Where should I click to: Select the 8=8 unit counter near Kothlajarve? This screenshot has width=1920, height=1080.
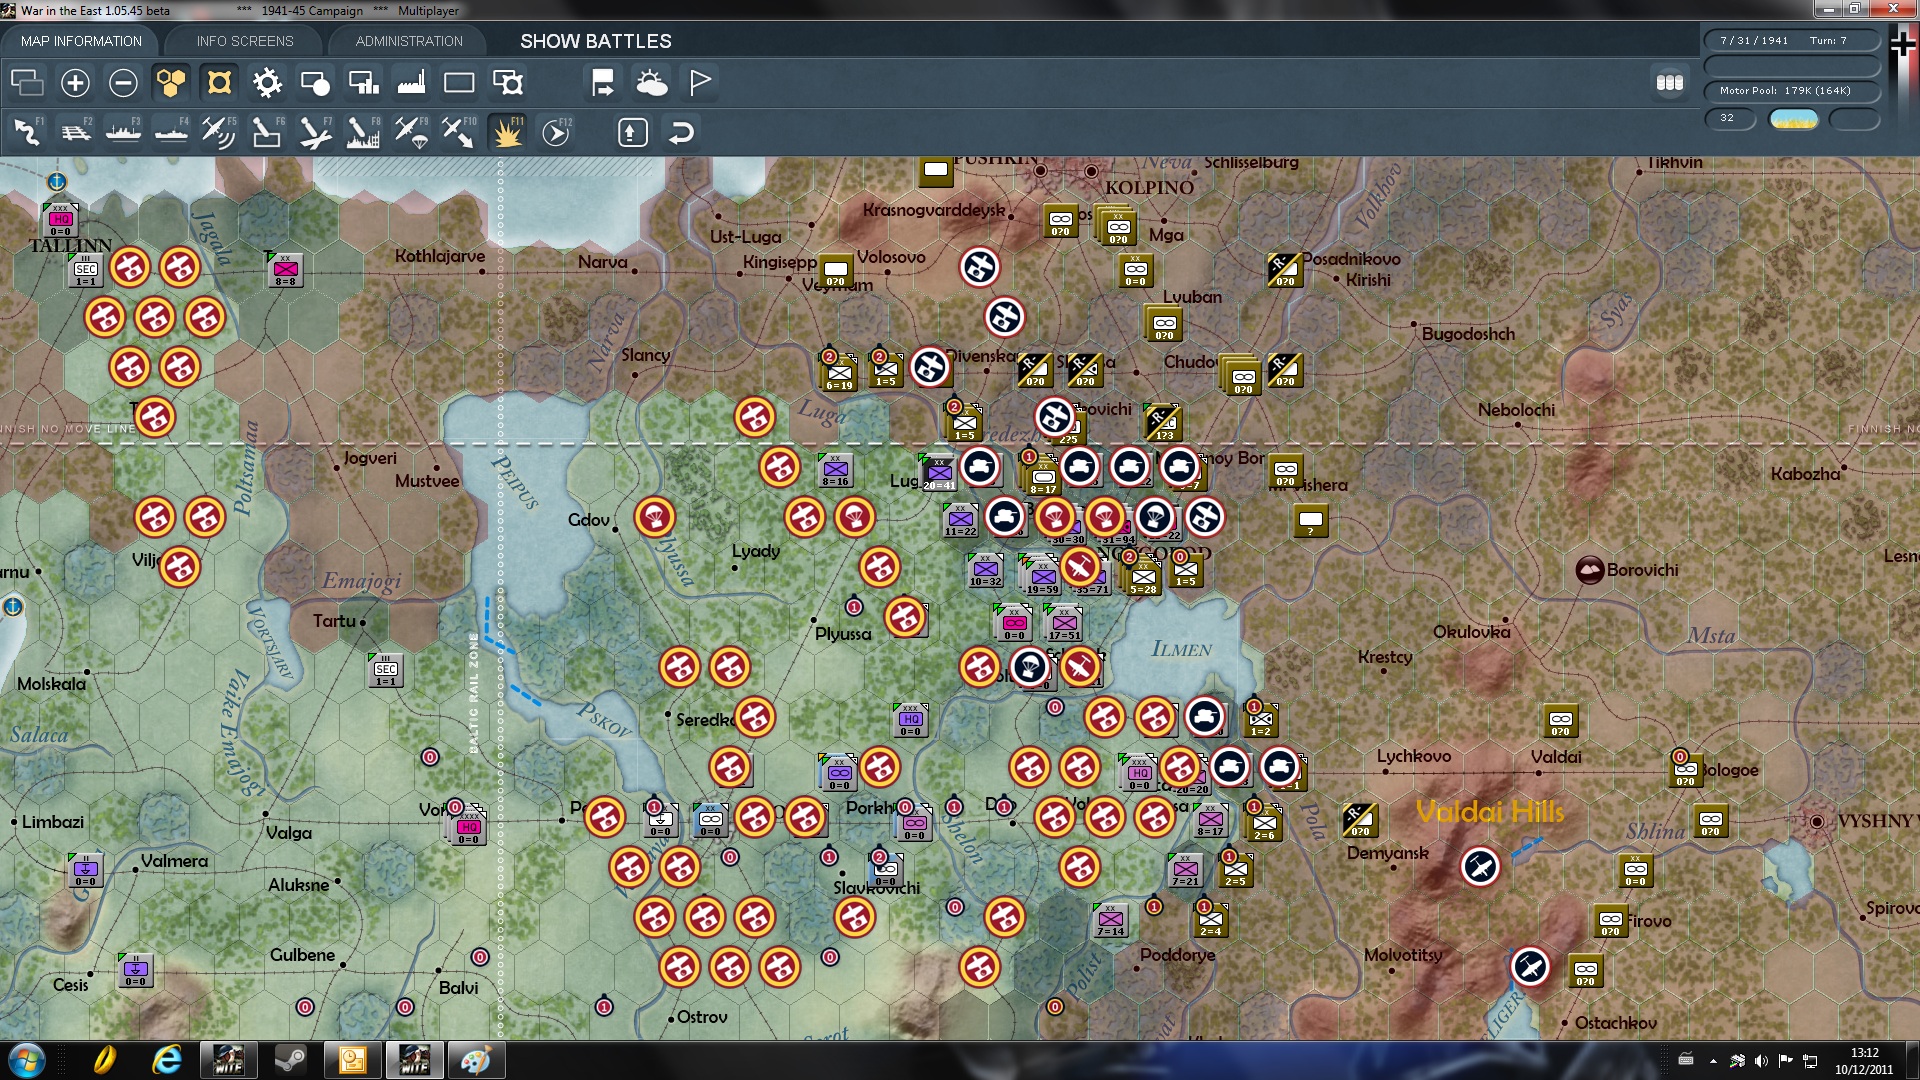[x=285, y=270]
